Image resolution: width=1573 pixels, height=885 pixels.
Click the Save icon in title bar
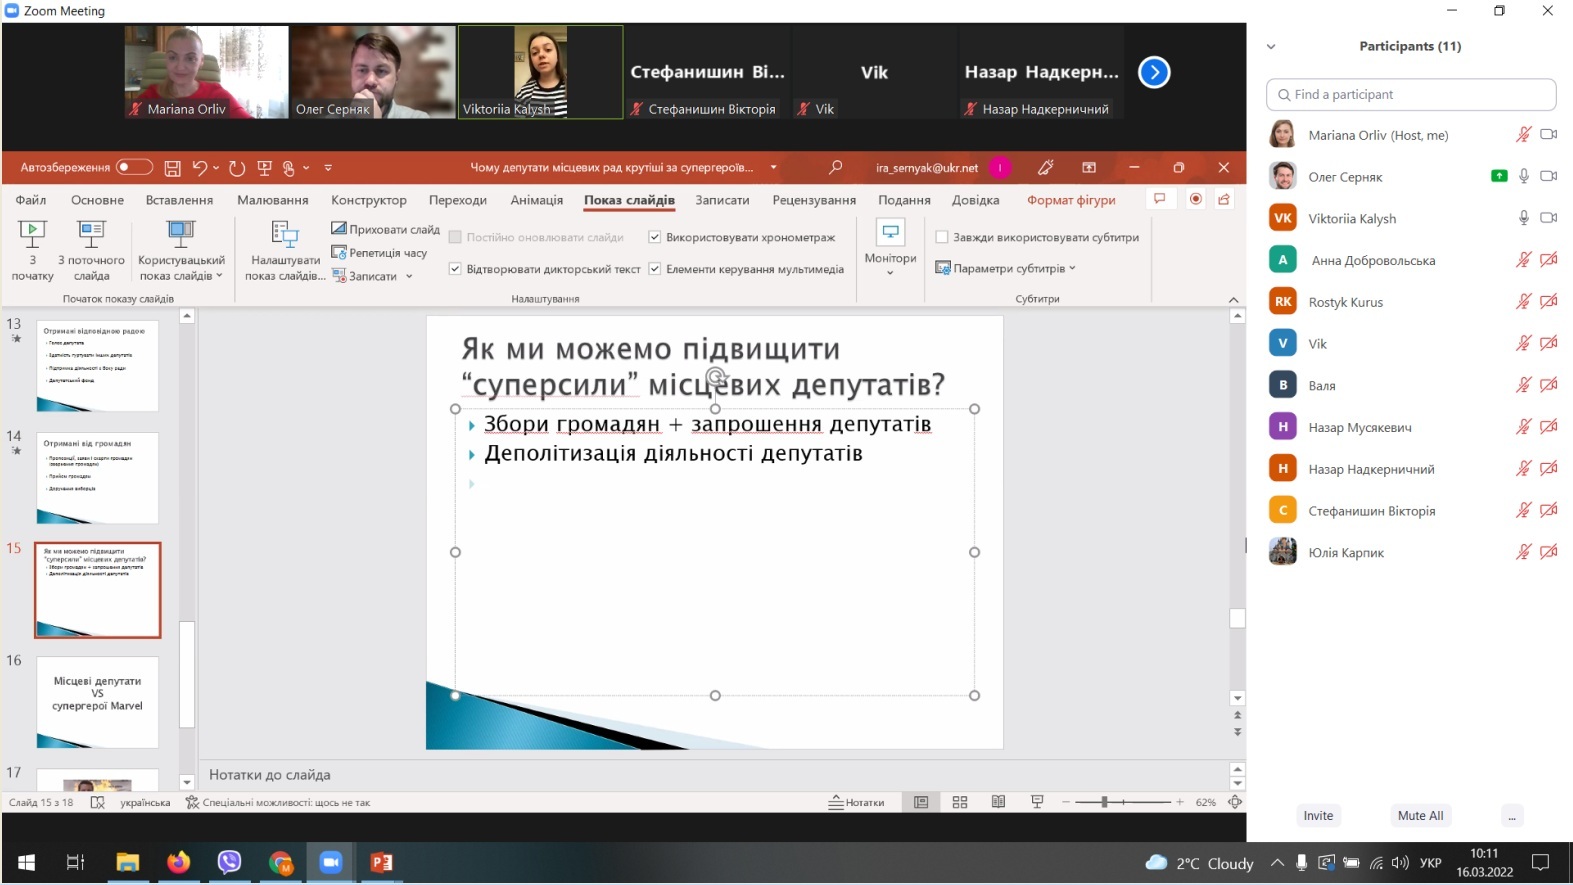[172, 168]
